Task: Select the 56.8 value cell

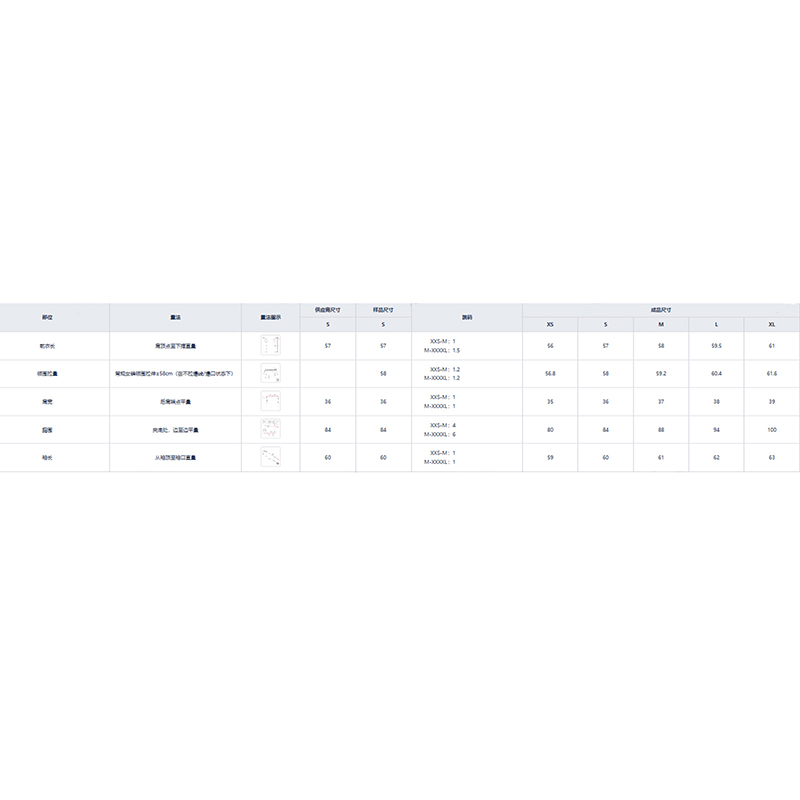Action: tap(550, 373)
